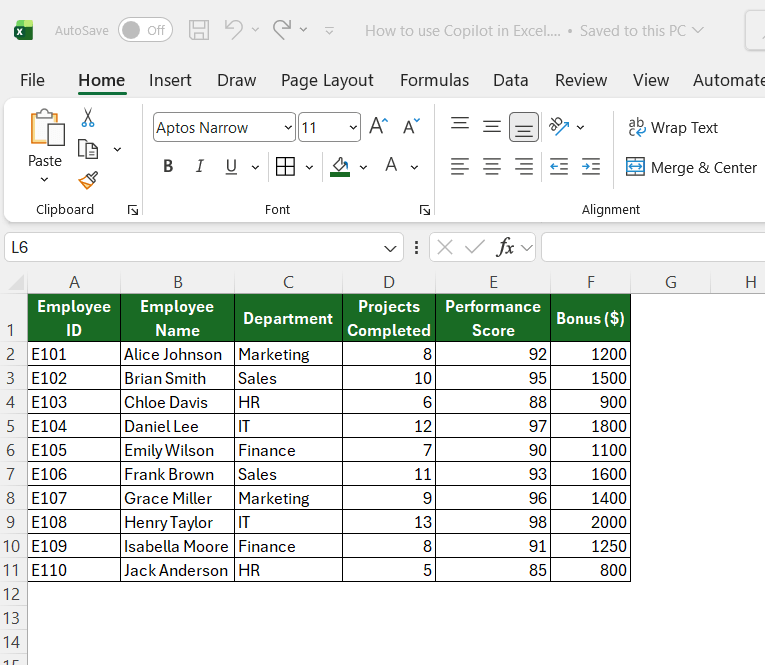
Task: Click the Orientation text angle icon
Action: [x=559, y=127]
